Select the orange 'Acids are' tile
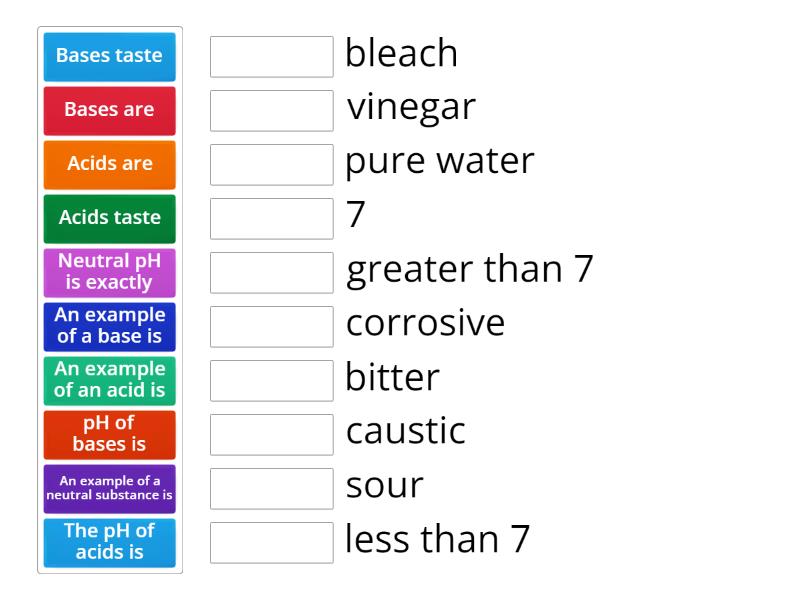800x600 pixels. [109, 164]
